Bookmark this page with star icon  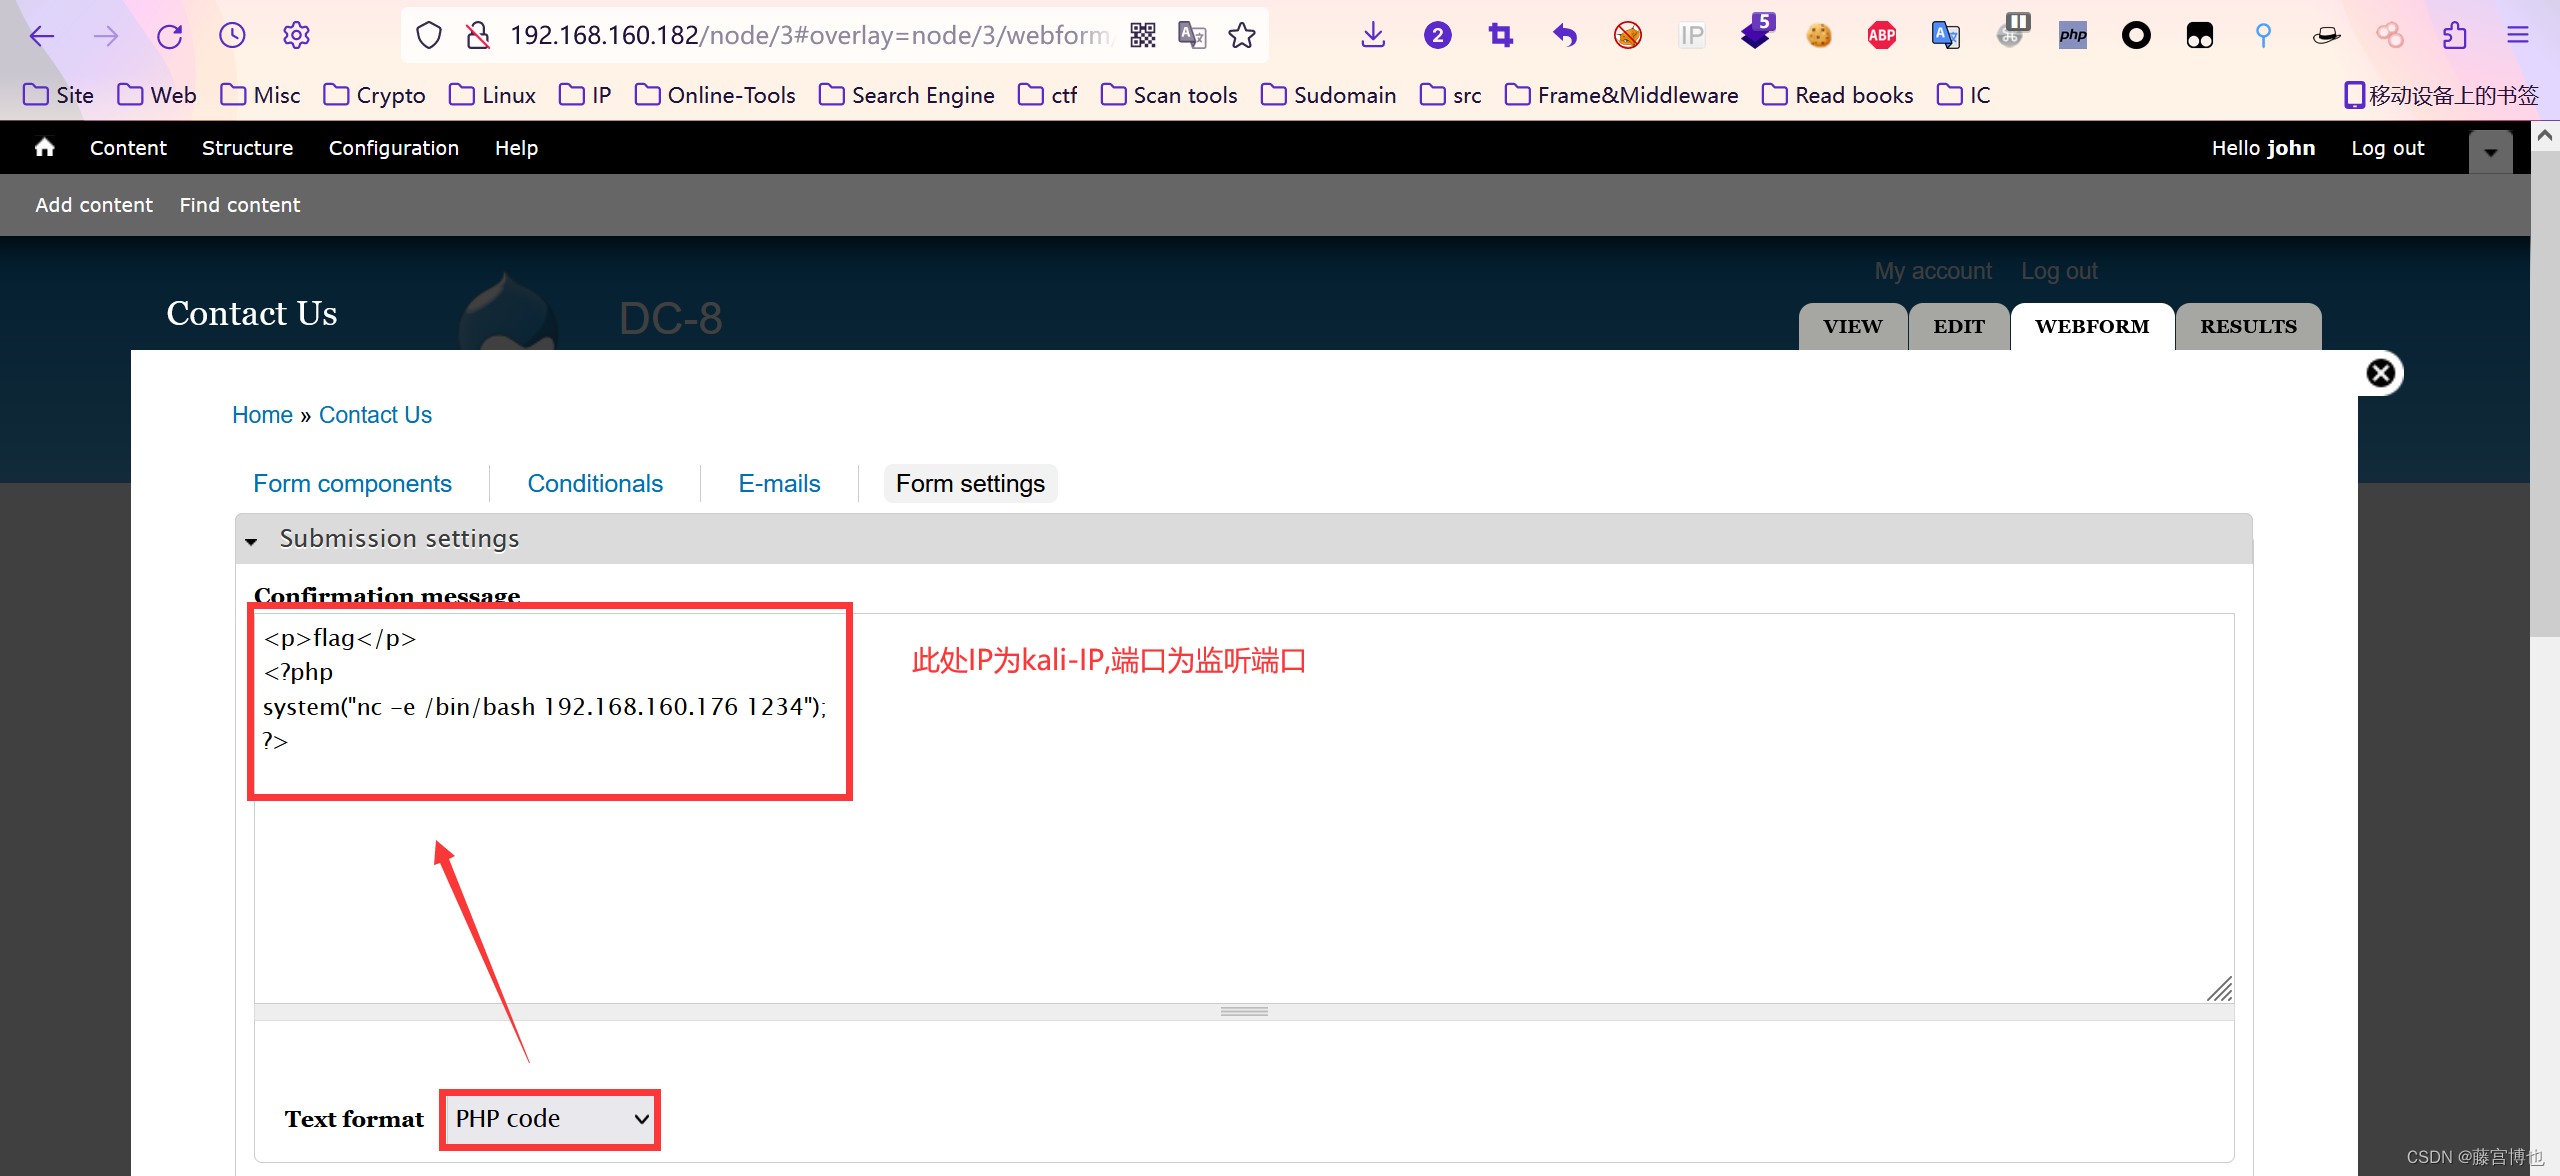(x=1242, y=36)
